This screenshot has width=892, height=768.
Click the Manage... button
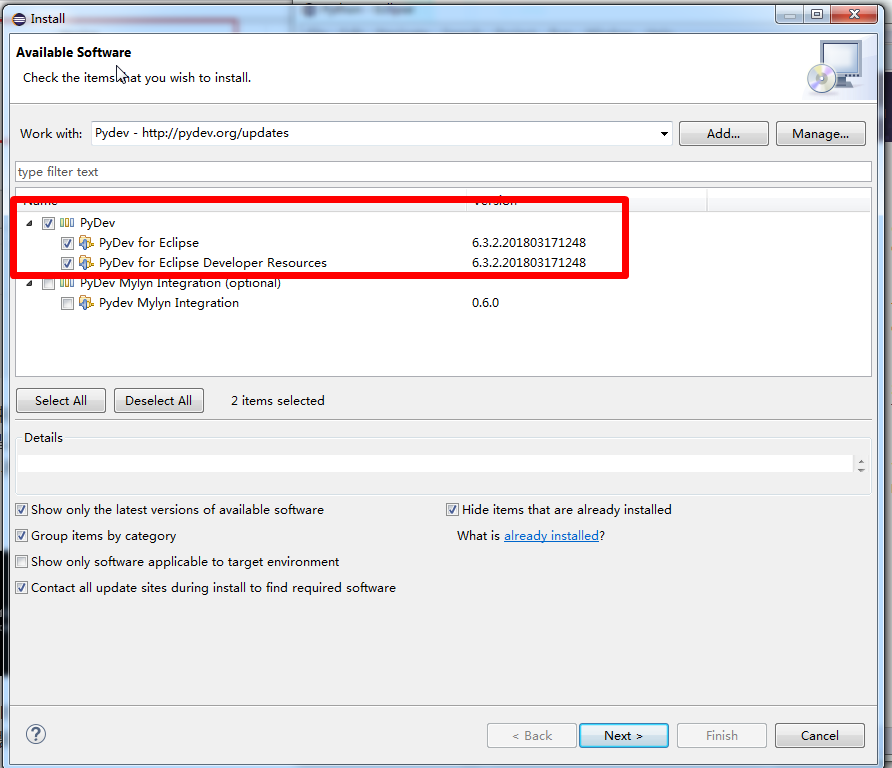[x=820, y=134]
